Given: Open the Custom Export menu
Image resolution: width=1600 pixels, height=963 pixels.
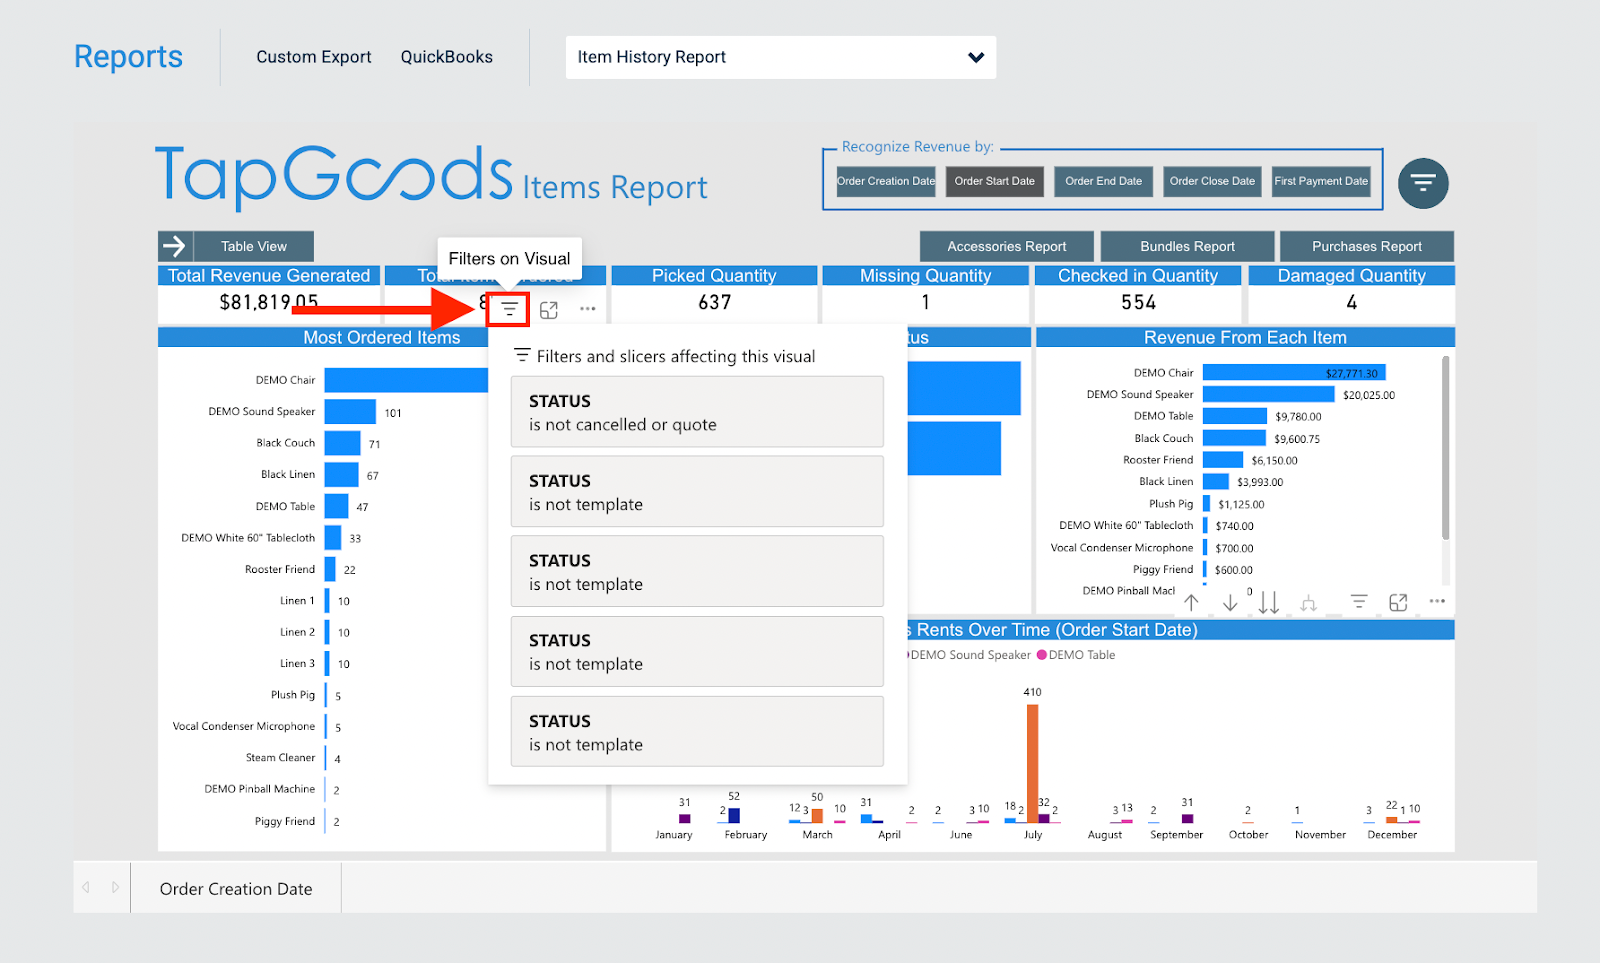Looking at the screenshot, I should tap(313, 57).
